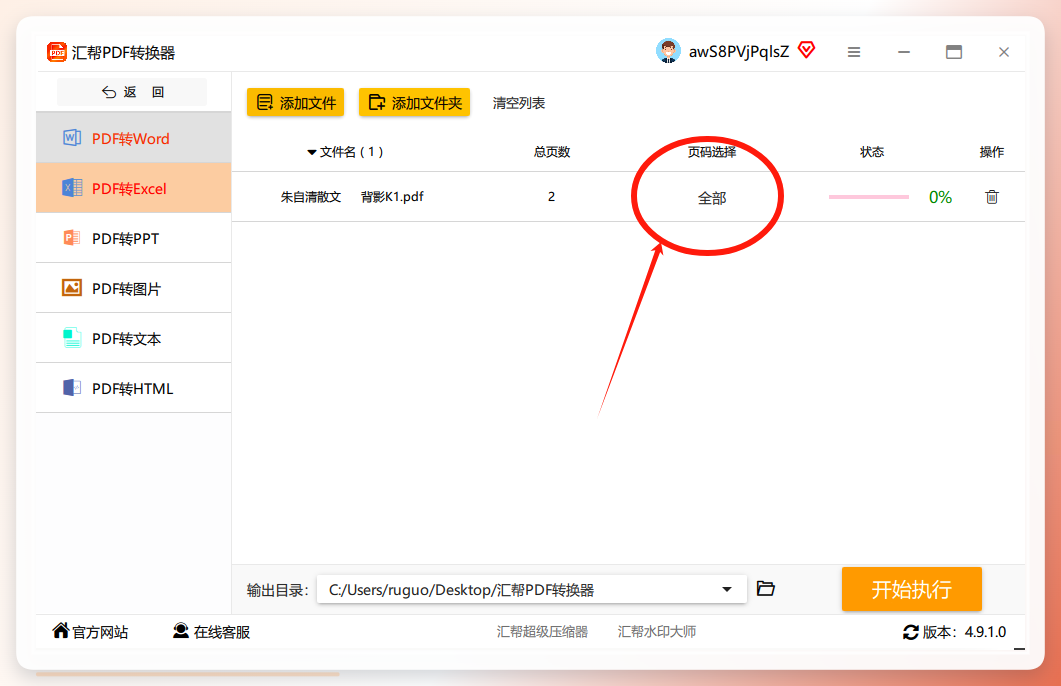Click the HTML icon beside PDF转HTML
This screenshot has height=686, width=1061.
click(x=72, y=388)
